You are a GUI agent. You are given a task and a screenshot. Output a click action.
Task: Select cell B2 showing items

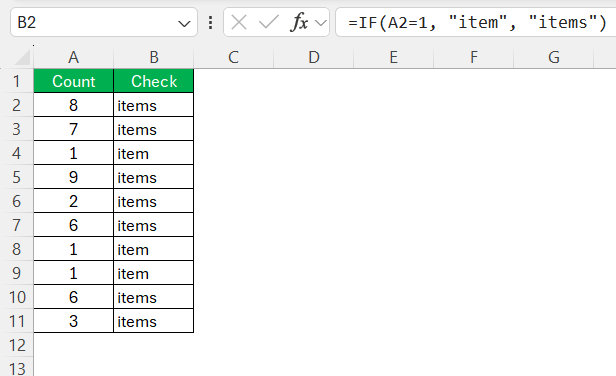tap(154, 105)
